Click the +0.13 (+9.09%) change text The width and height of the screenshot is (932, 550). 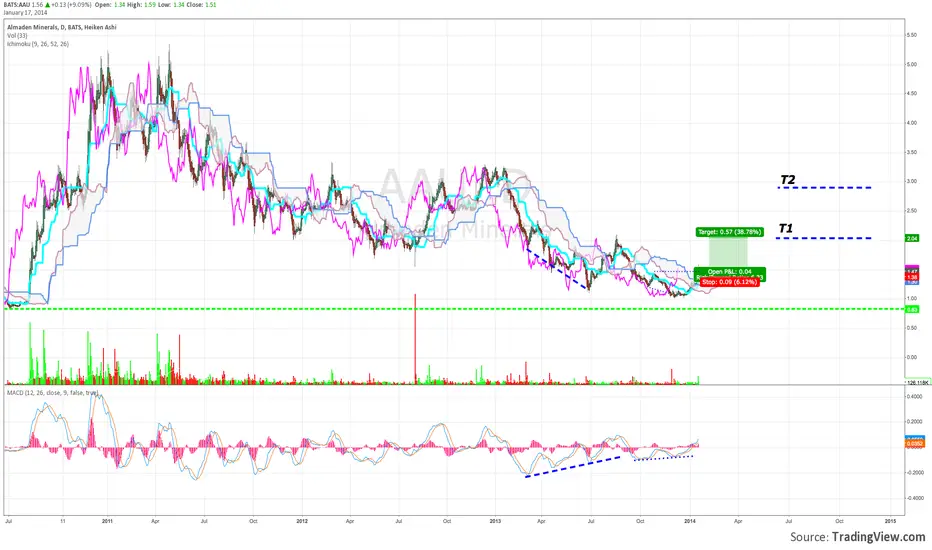tap(71, 5)
